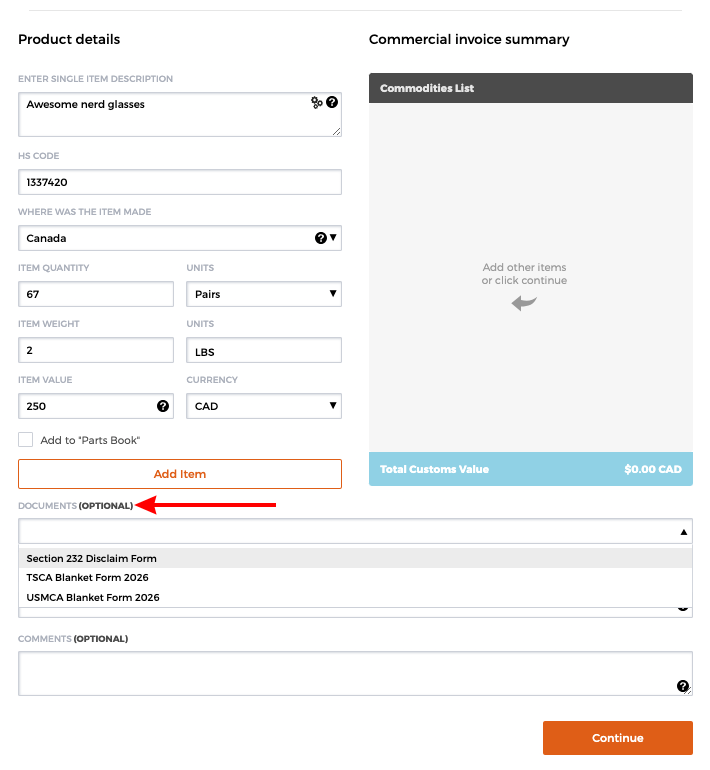Click the orange Continue button

617,738
